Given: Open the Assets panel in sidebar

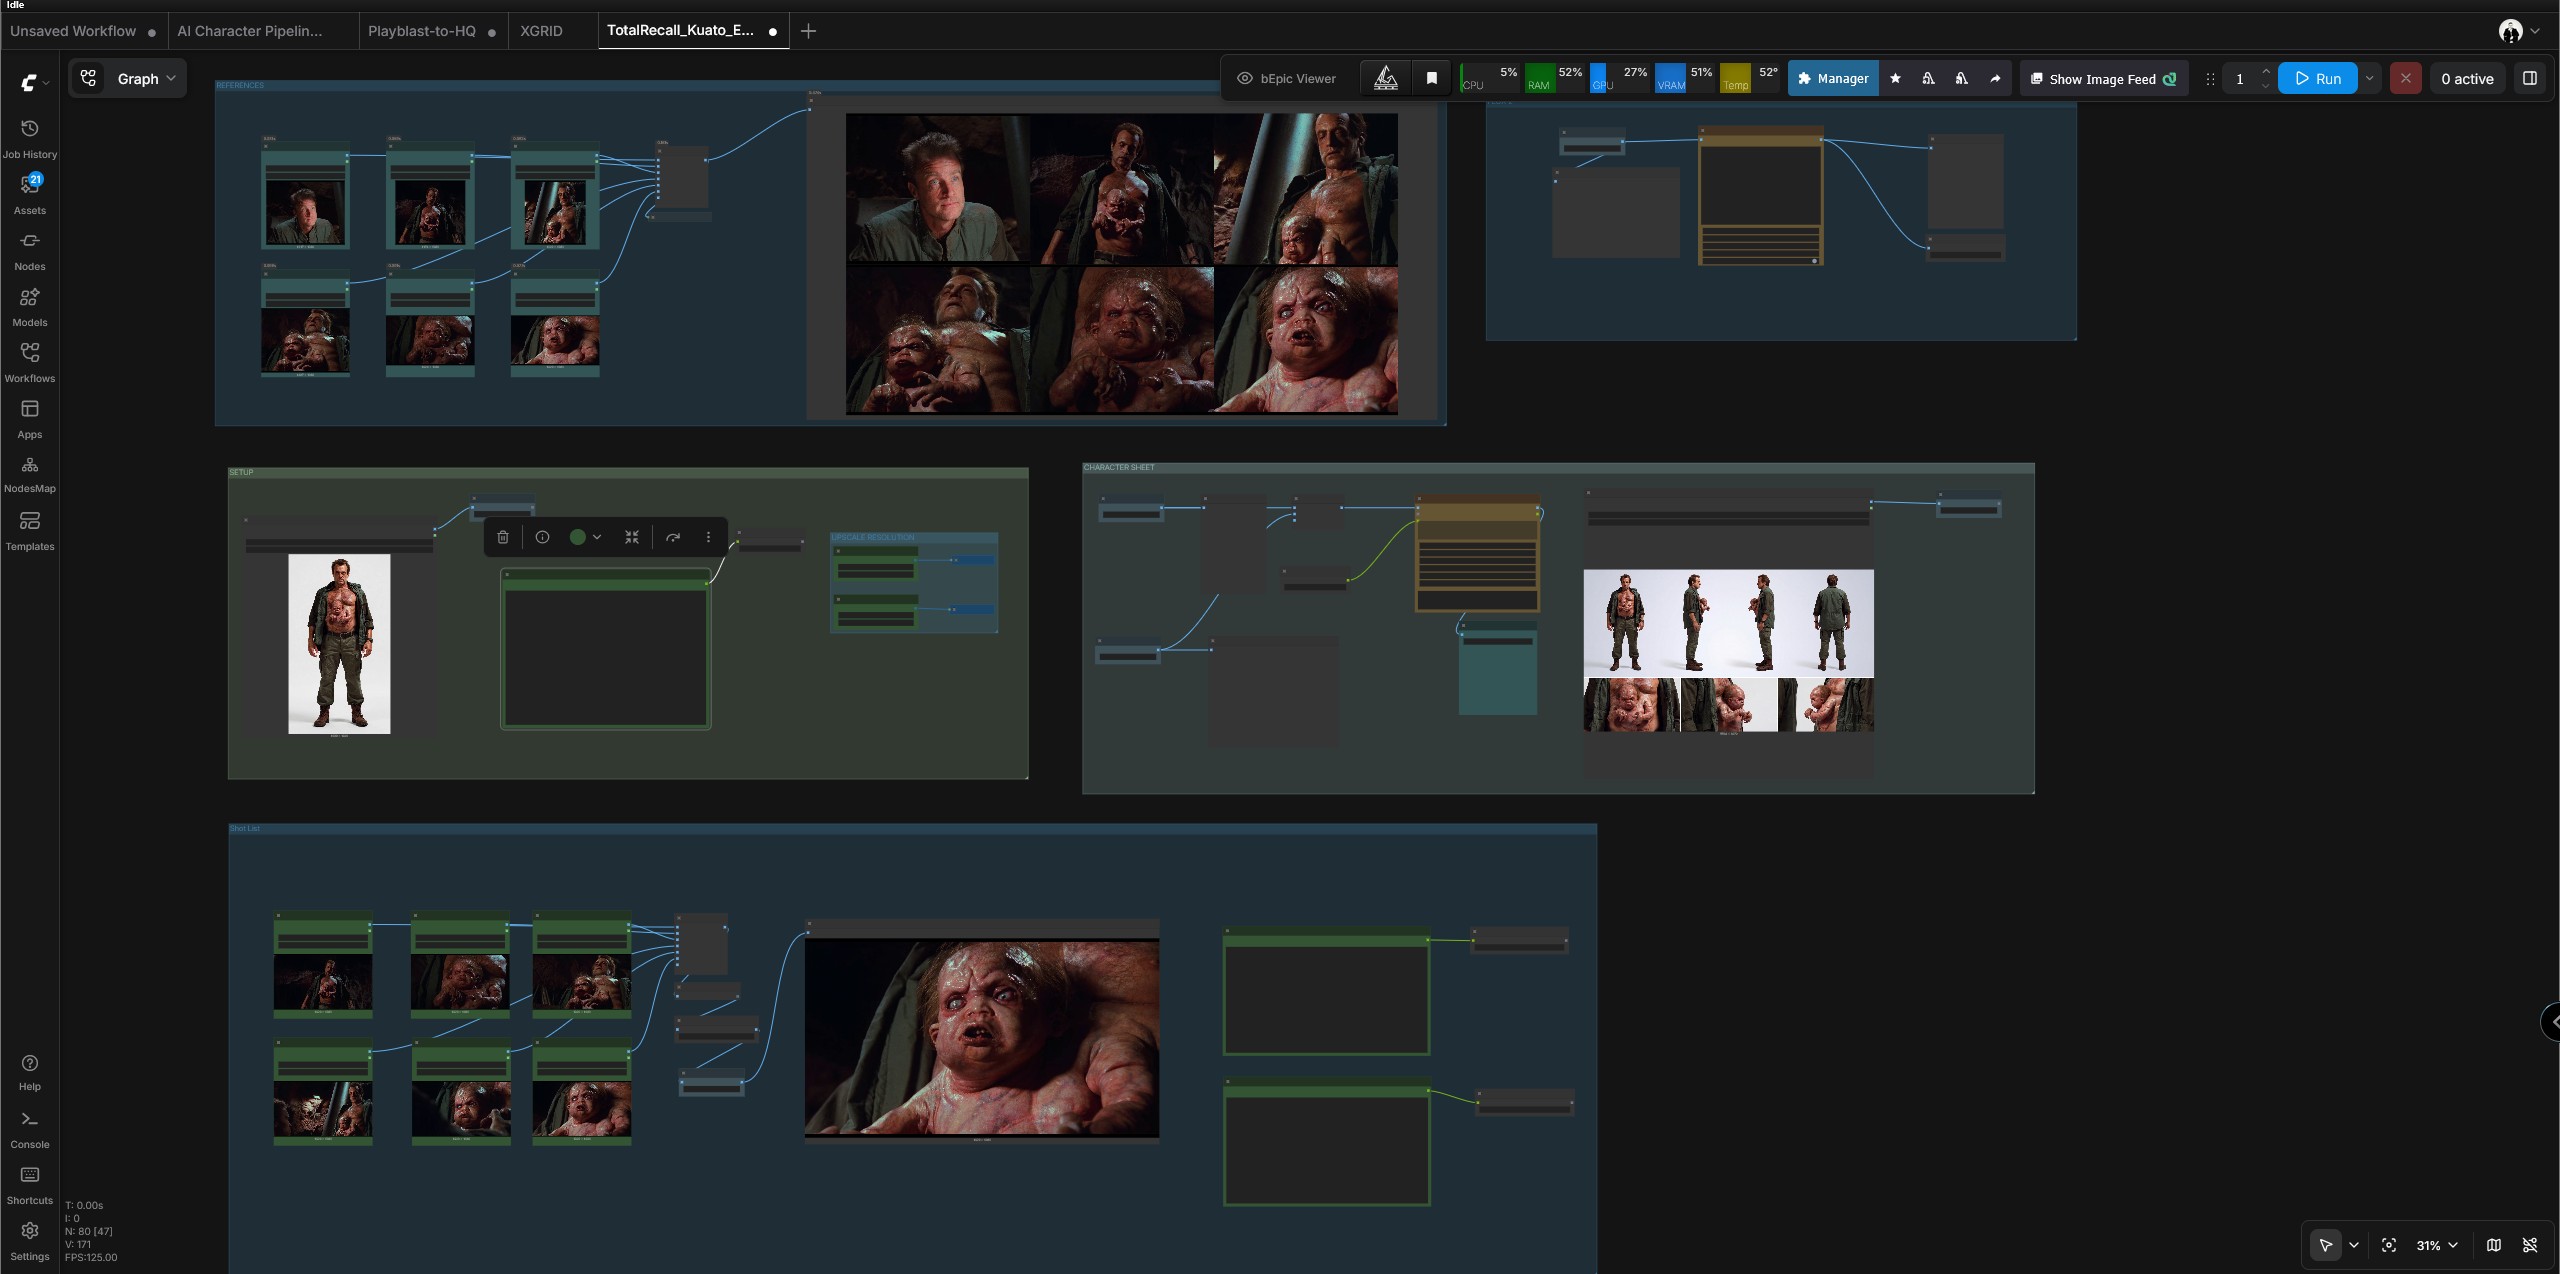Looking at the screenshot, I should pos(30,195).
